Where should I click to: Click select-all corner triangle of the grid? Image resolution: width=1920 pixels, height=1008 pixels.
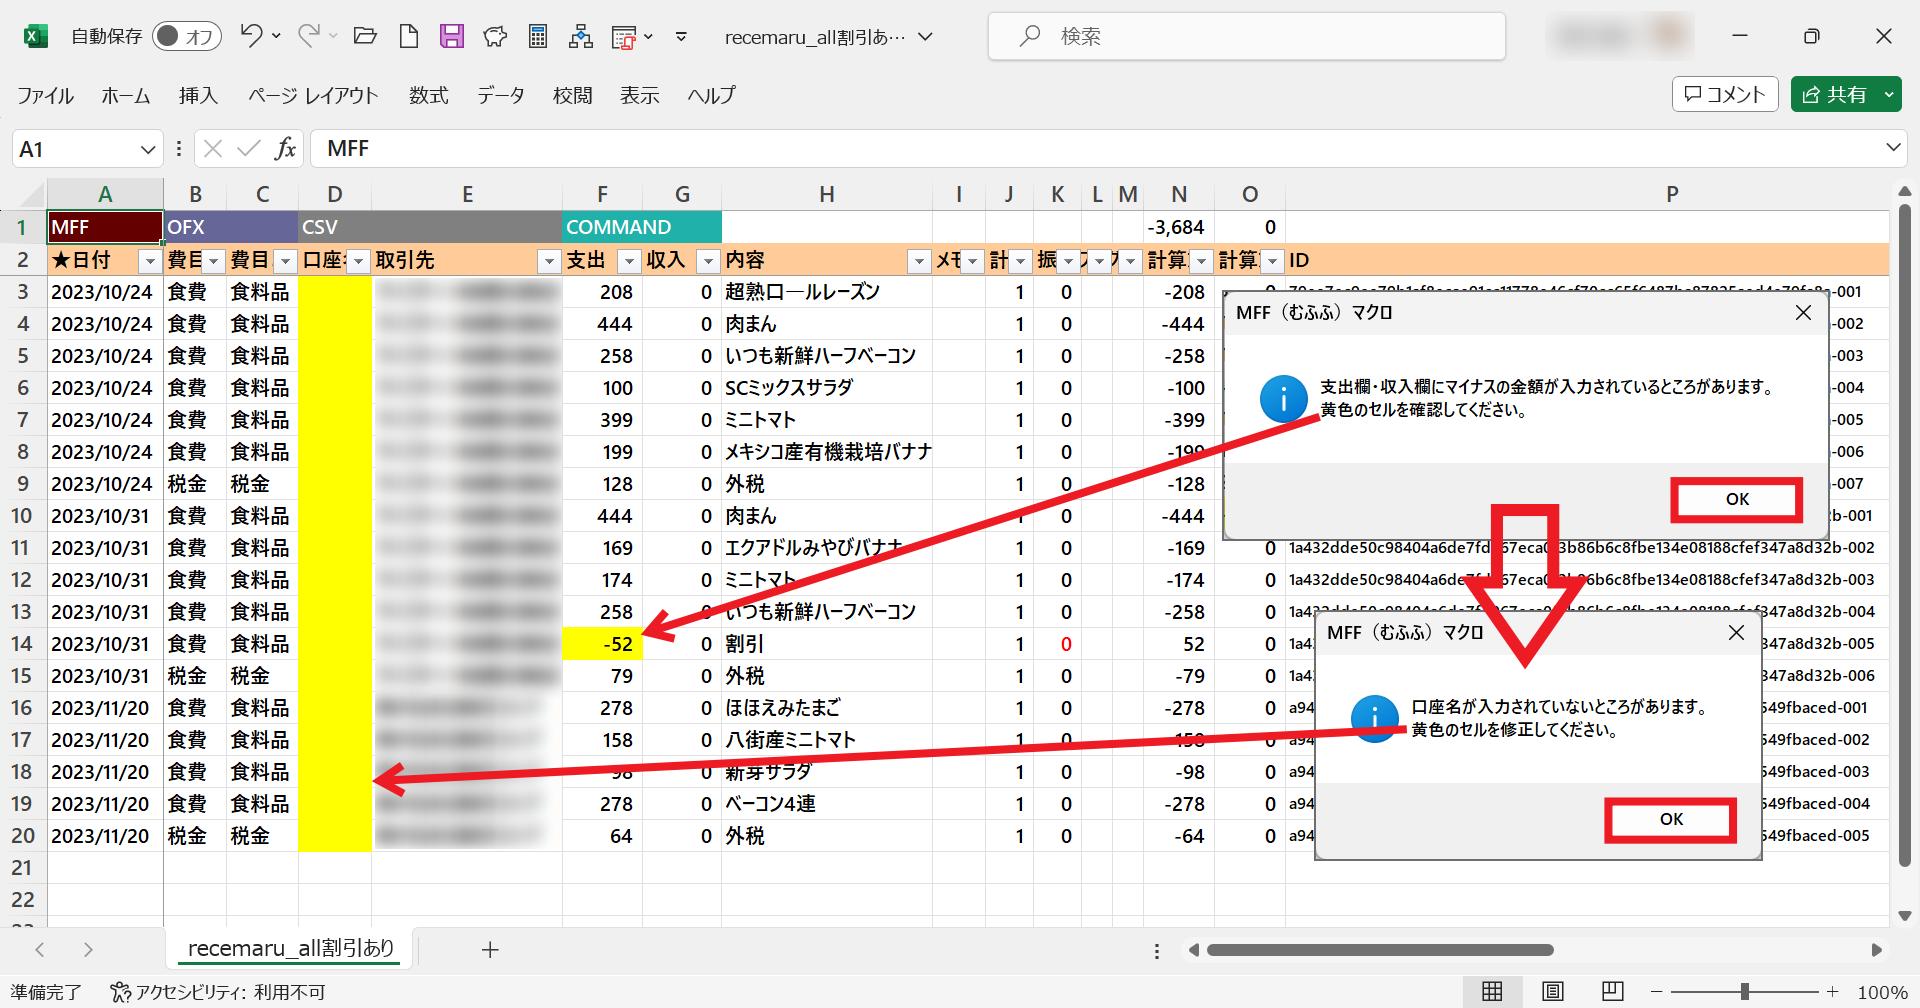click(x=33, y=194)
